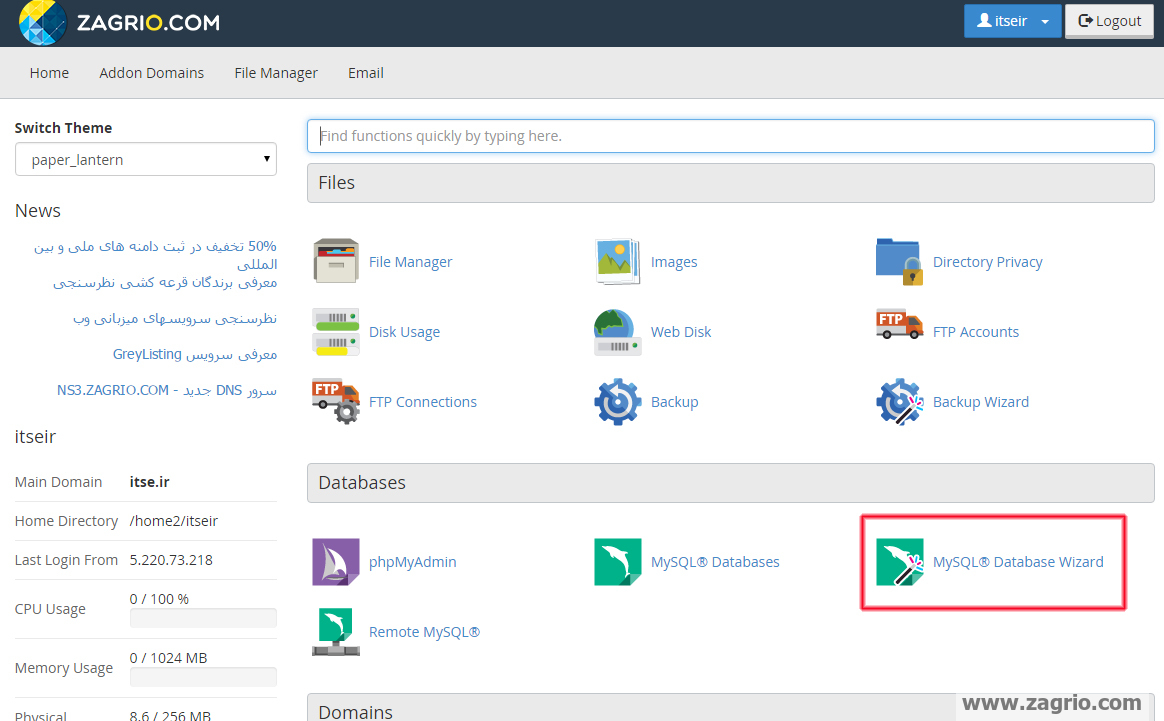The image size is (1164, 721).
Task: Click the phpMyAdmin text link
Action: pyautogui.click(x=413, y=562)
